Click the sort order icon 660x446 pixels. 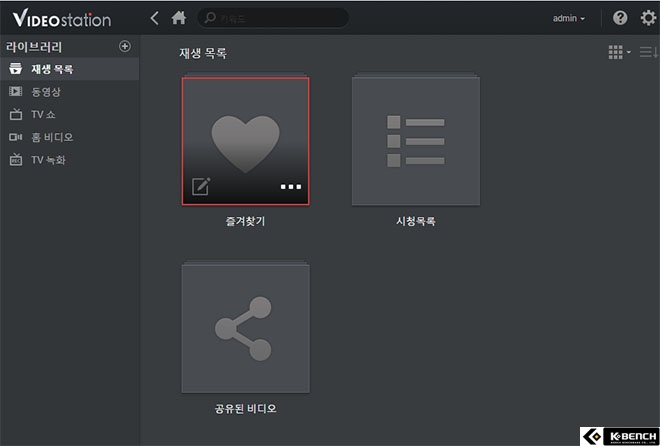(x=648, y=52)
